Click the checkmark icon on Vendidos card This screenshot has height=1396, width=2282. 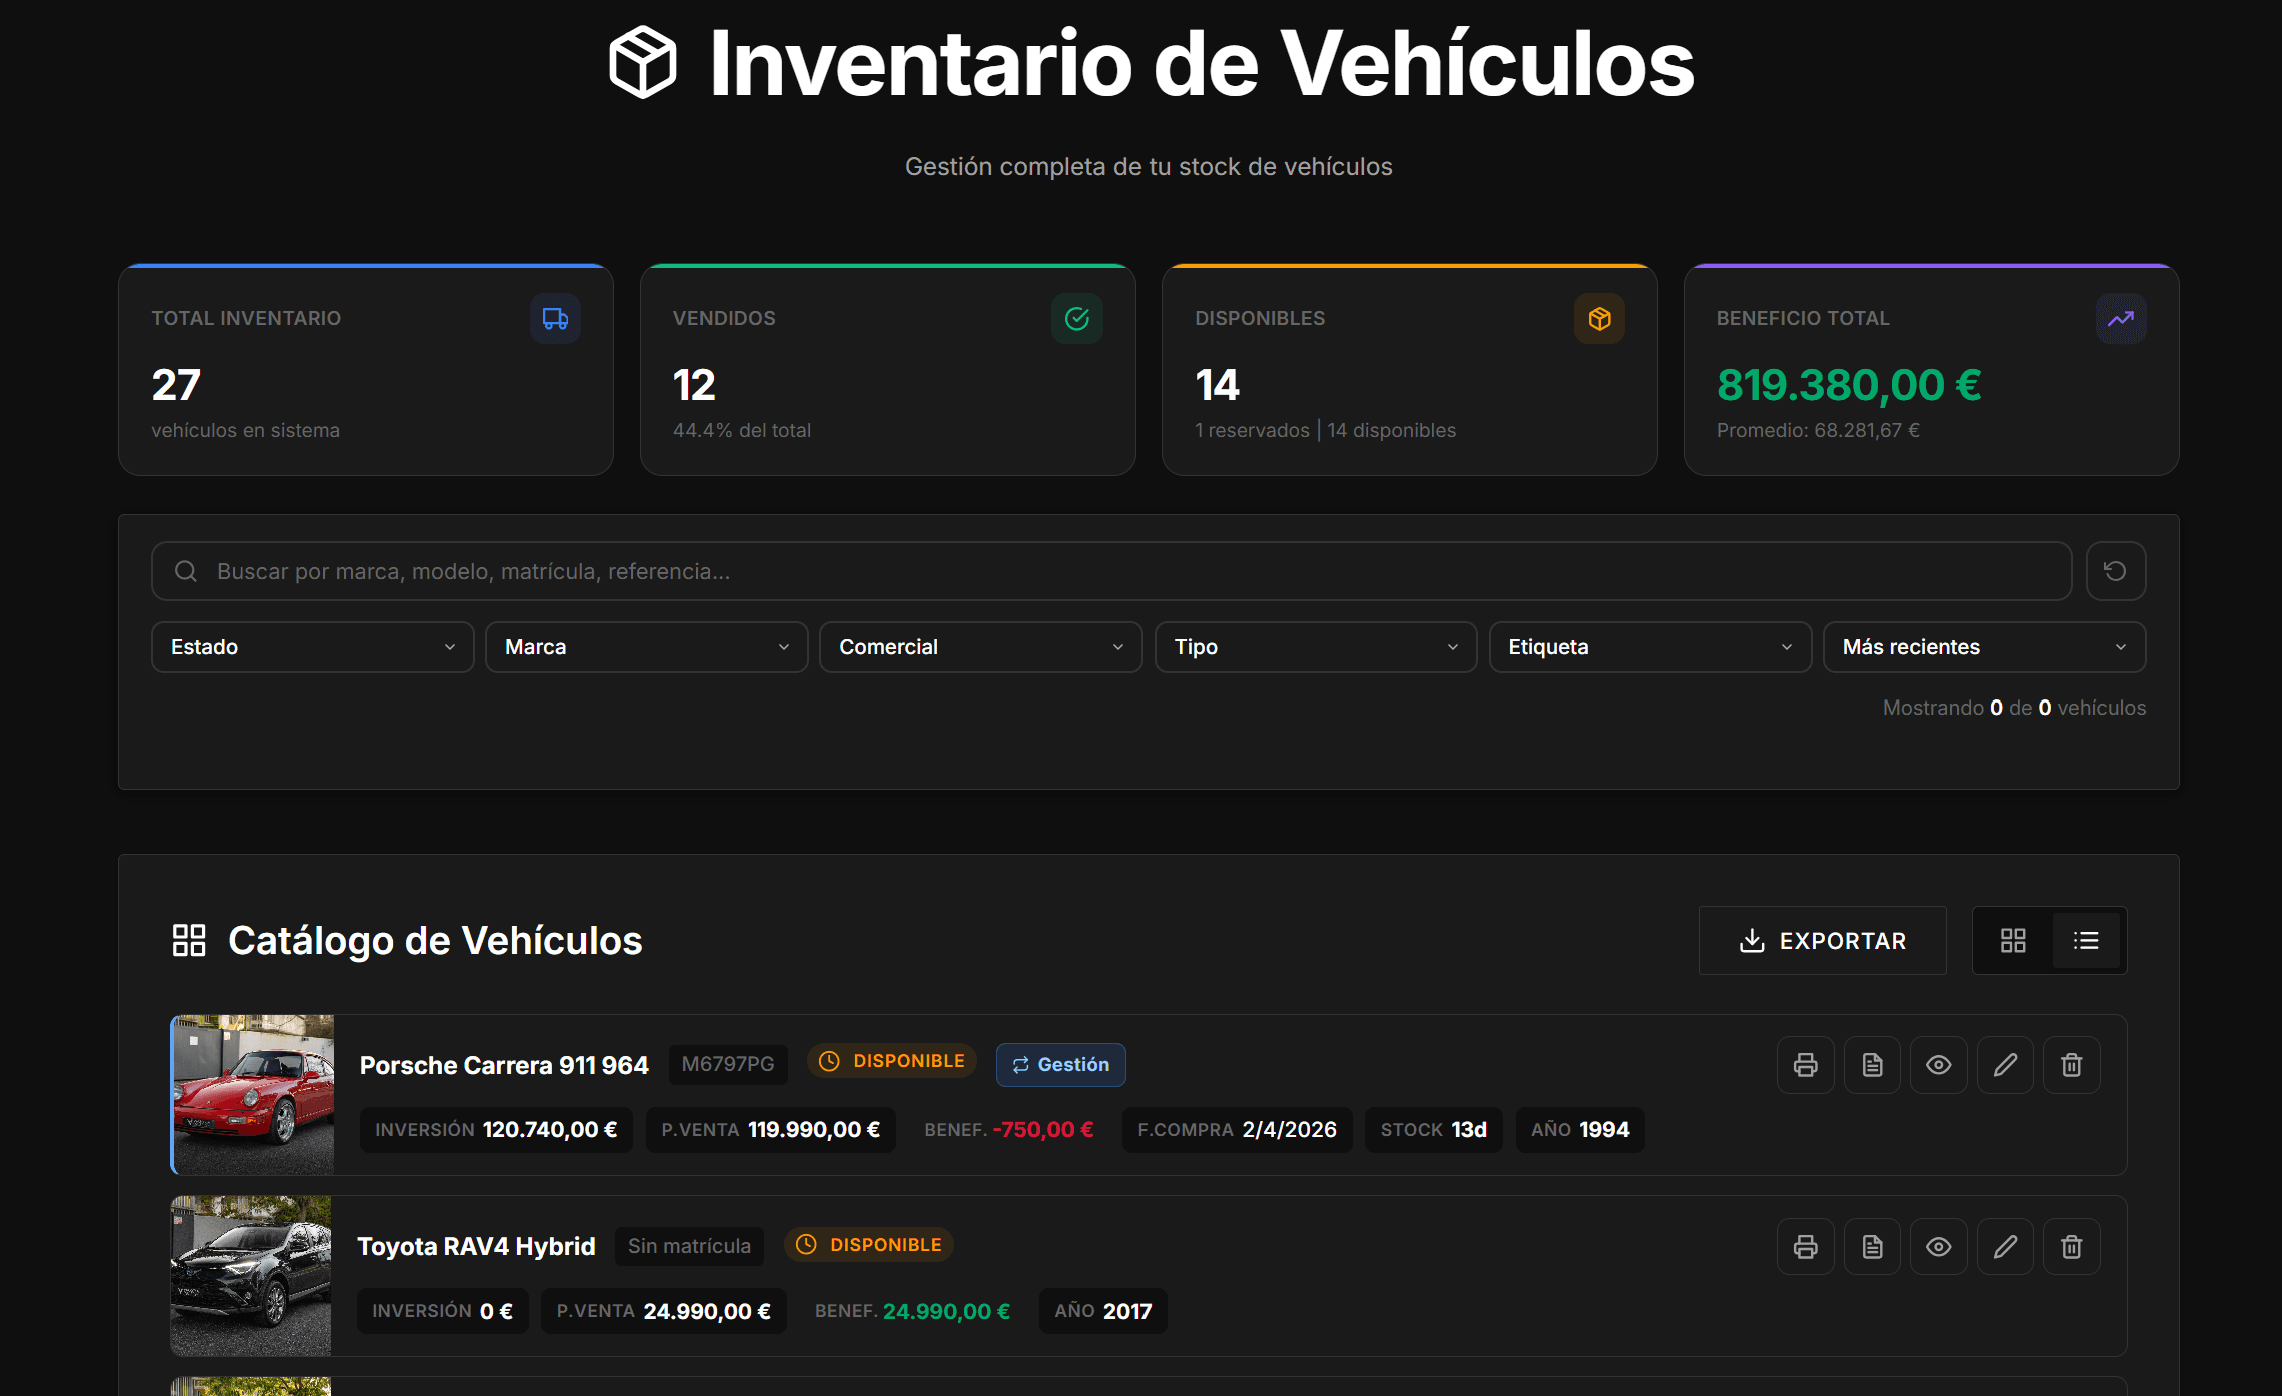[1077, 319]
